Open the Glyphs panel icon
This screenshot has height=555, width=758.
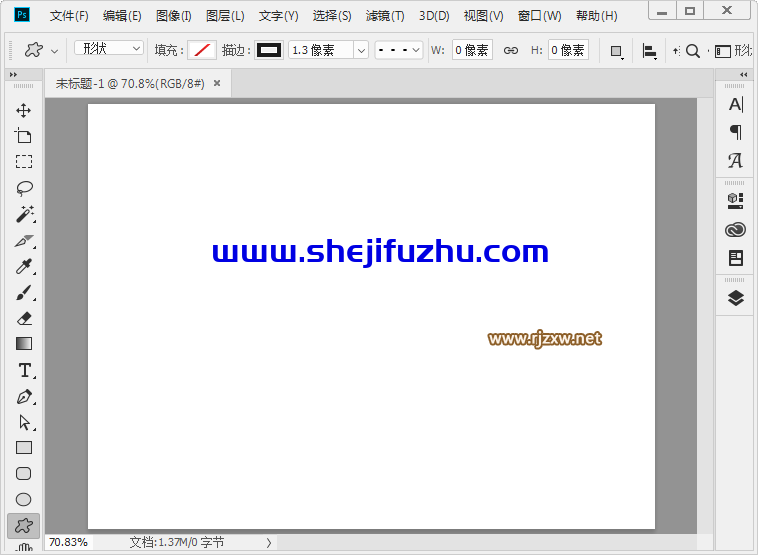[x=736, y=160]
